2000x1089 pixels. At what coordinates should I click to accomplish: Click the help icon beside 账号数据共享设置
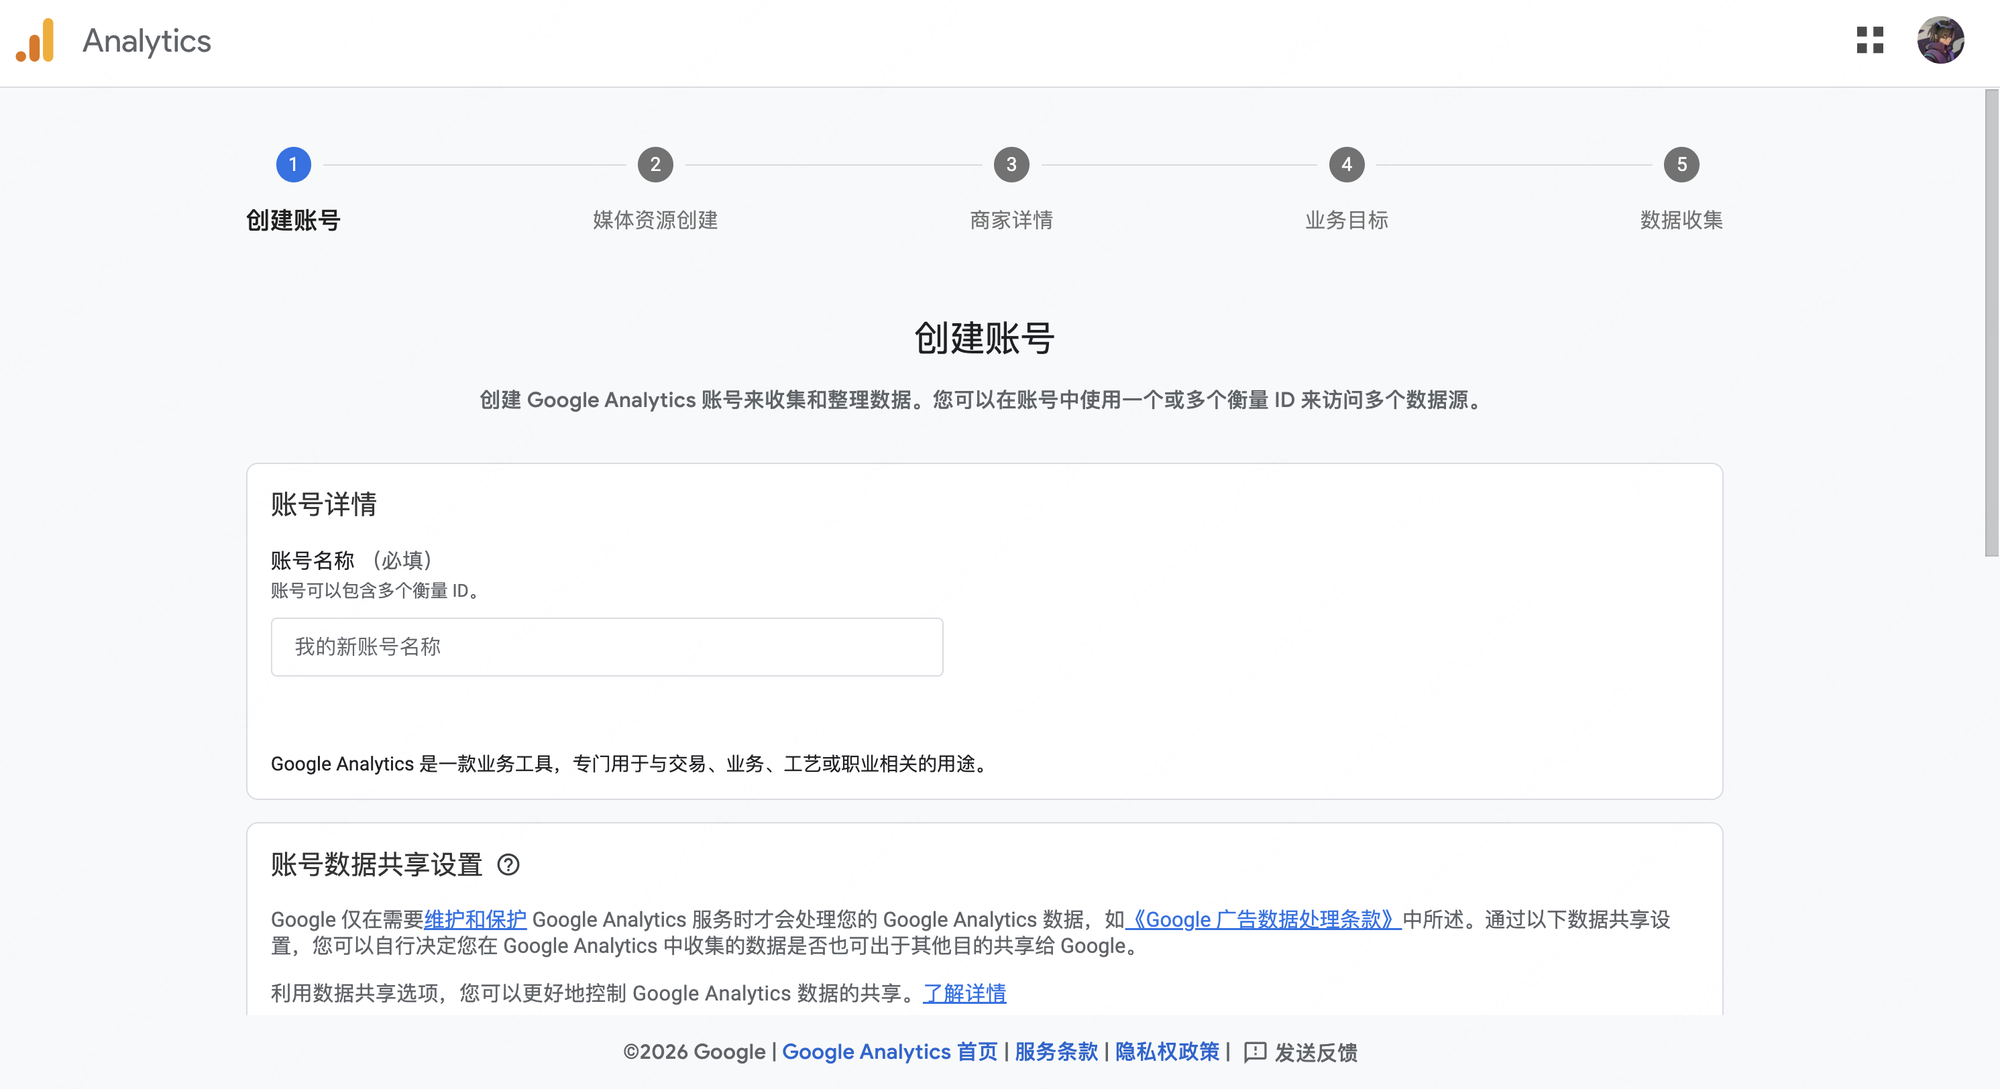508,865
